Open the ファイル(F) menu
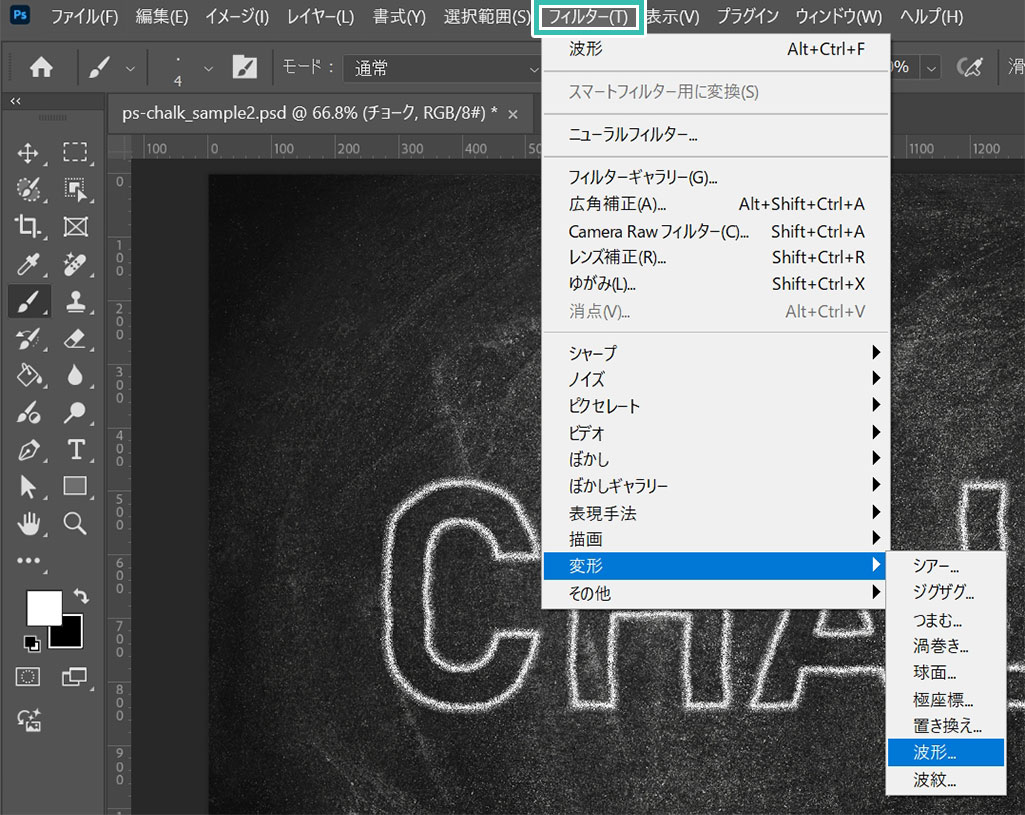Screen dimensions: 1025x815 pyautogui.click(x=84, y=16)
